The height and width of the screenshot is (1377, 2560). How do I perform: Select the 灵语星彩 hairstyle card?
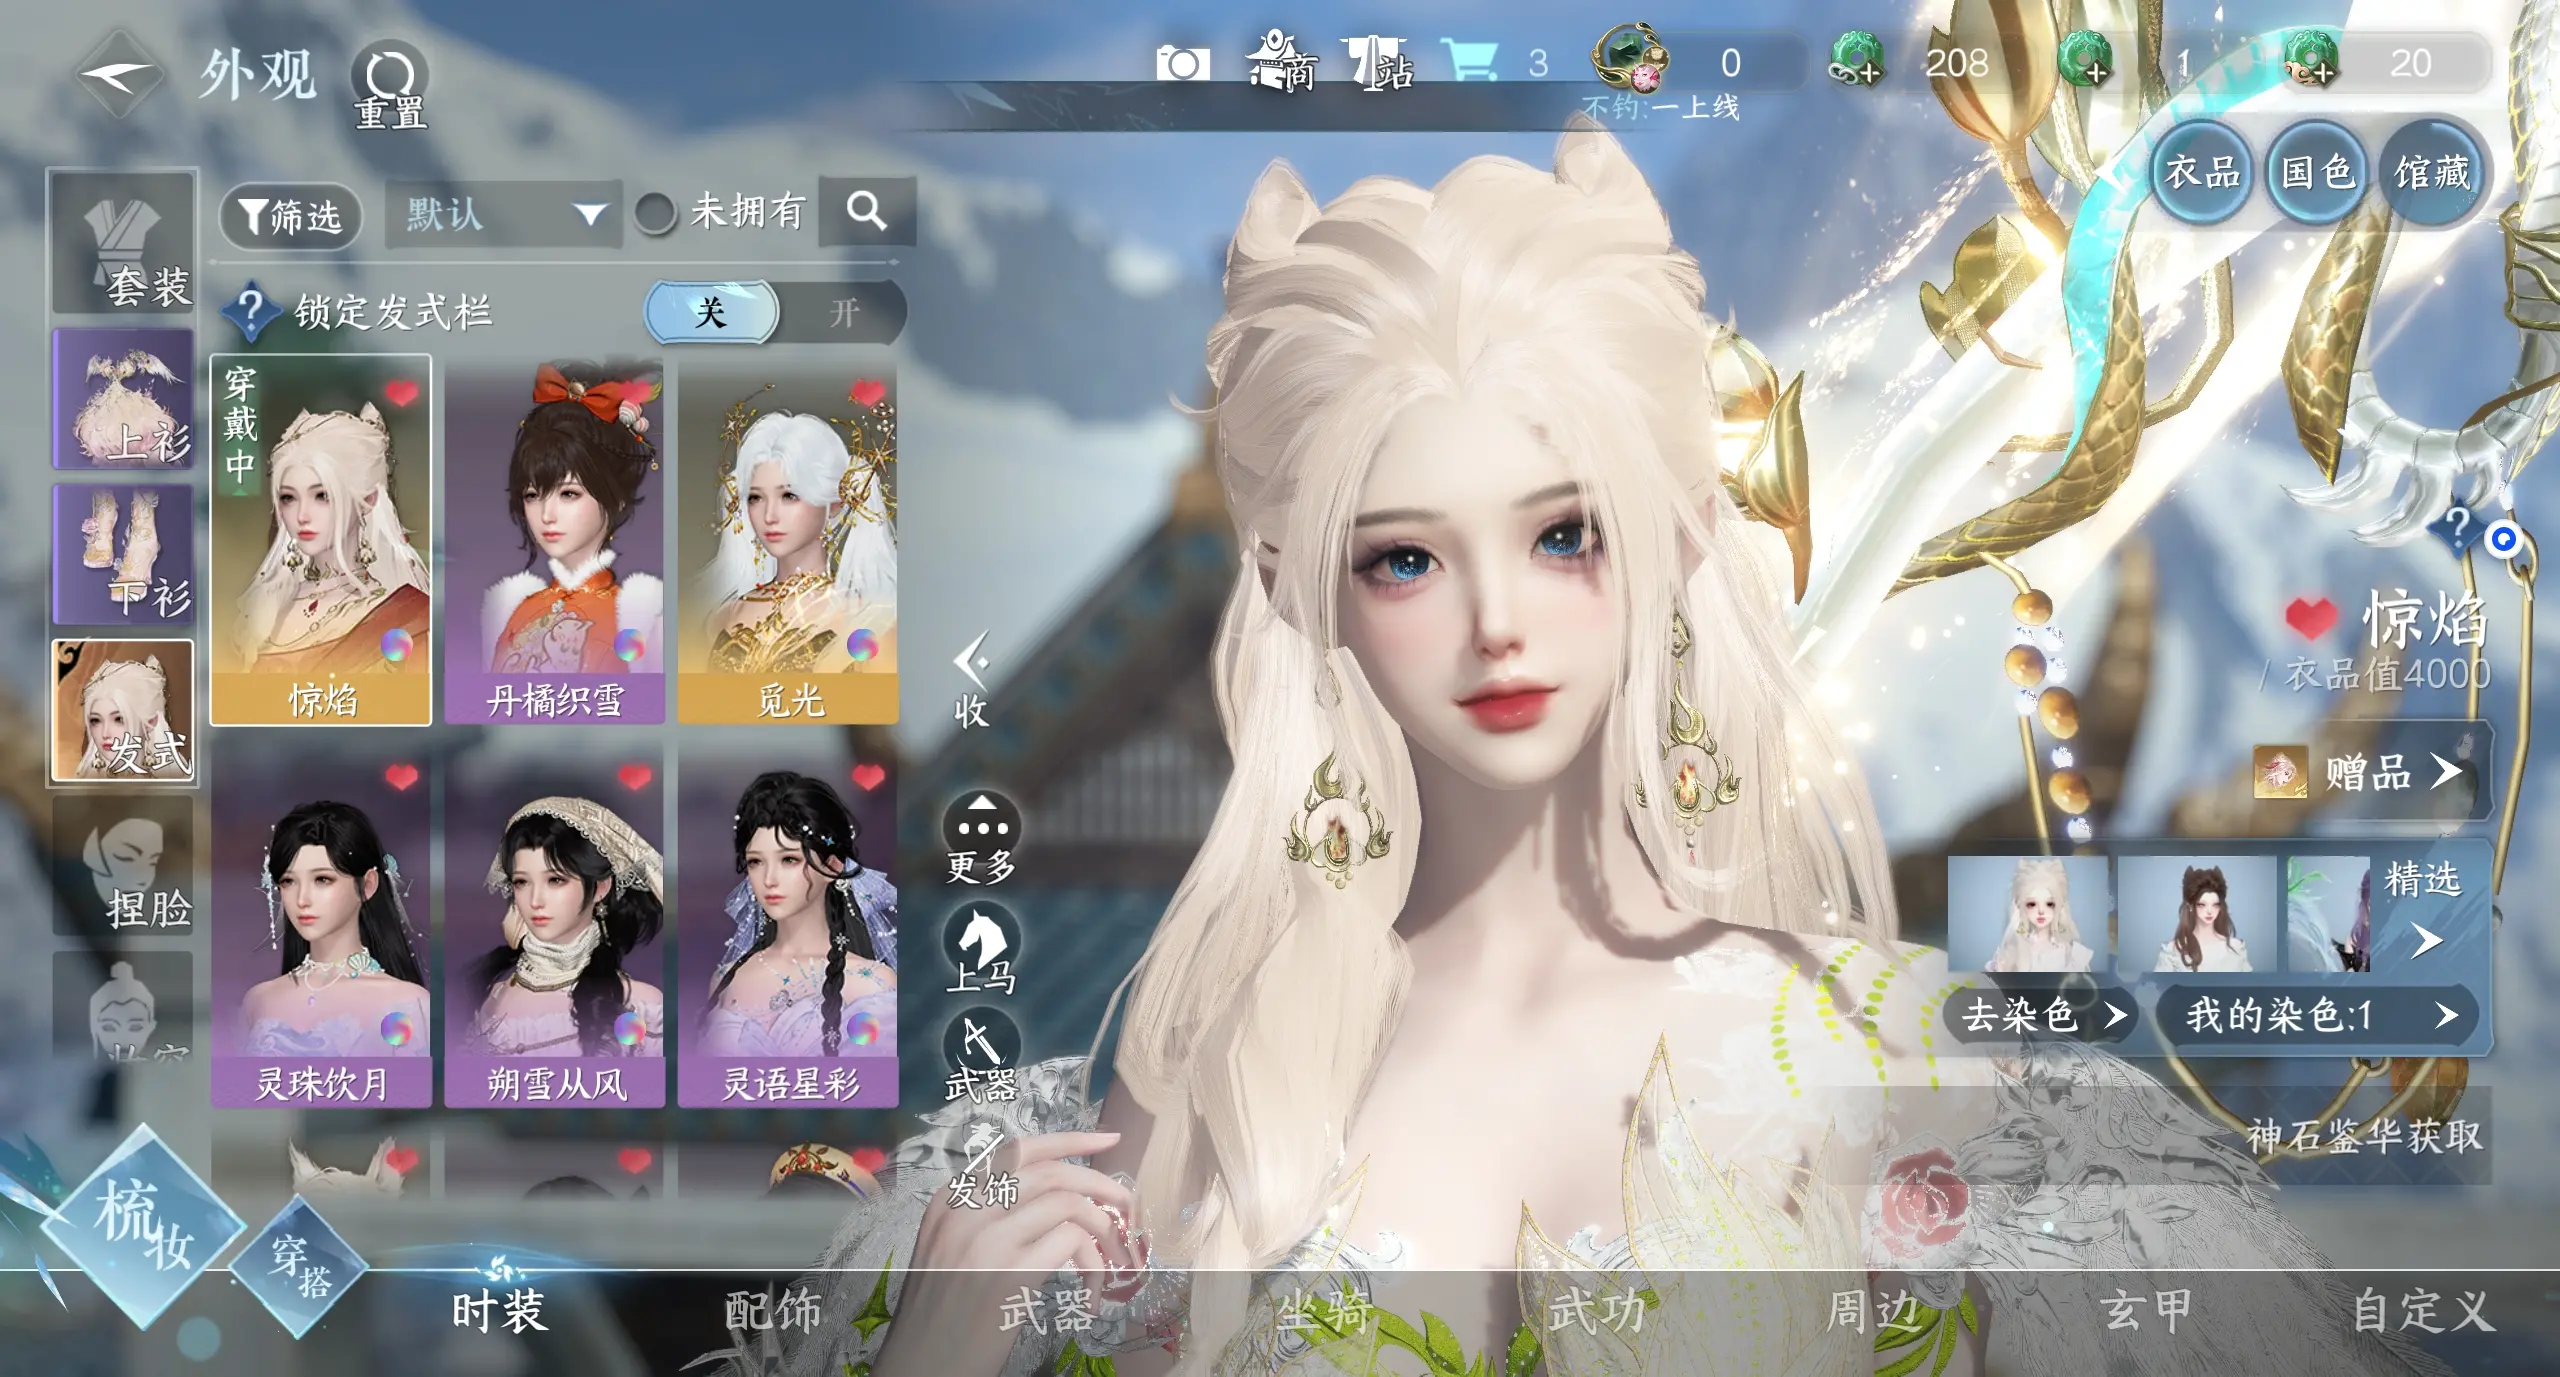click(x=788, y=925)
